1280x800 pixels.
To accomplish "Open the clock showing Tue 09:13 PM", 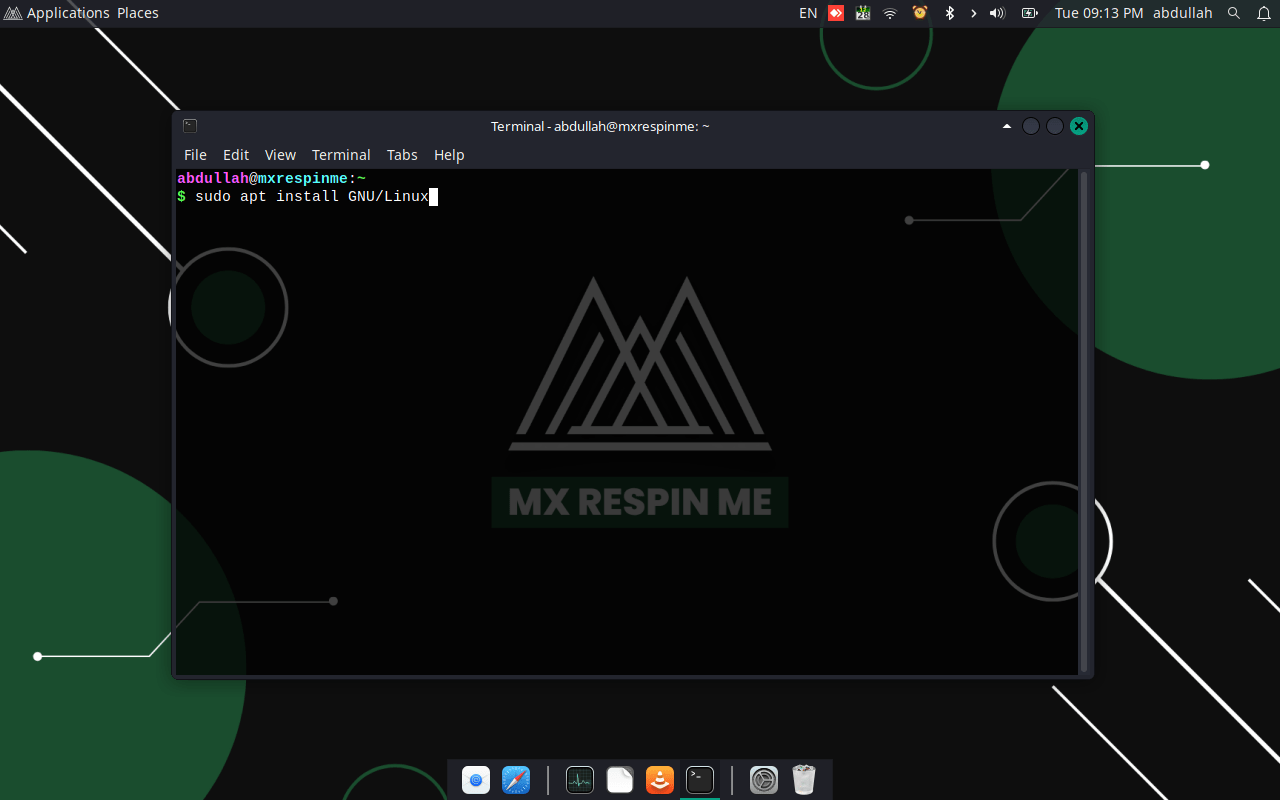I will click(1099, 13).
